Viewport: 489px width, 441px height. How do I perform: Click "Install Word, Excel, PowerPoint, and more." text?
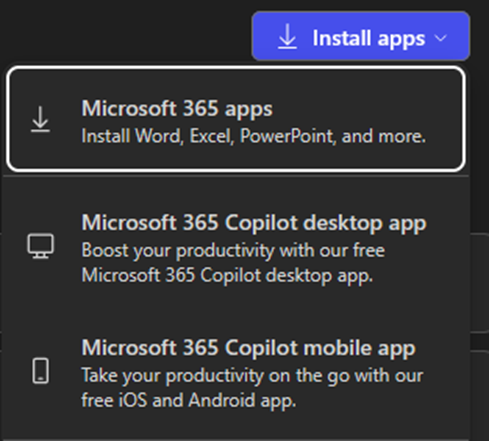coord(253,136)
